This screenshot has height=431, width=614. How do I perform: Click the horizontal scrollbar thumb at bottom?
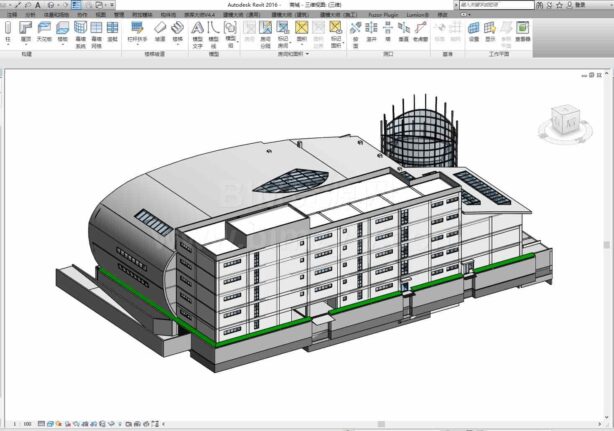tap(381, 424)
